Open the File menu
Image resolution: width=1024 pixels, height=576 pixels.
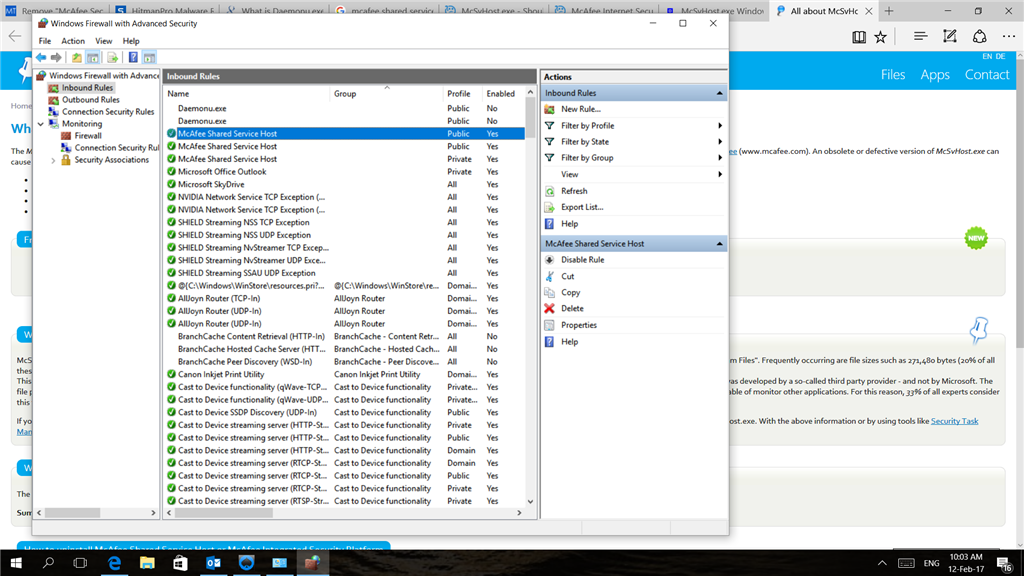click(45, 40)
